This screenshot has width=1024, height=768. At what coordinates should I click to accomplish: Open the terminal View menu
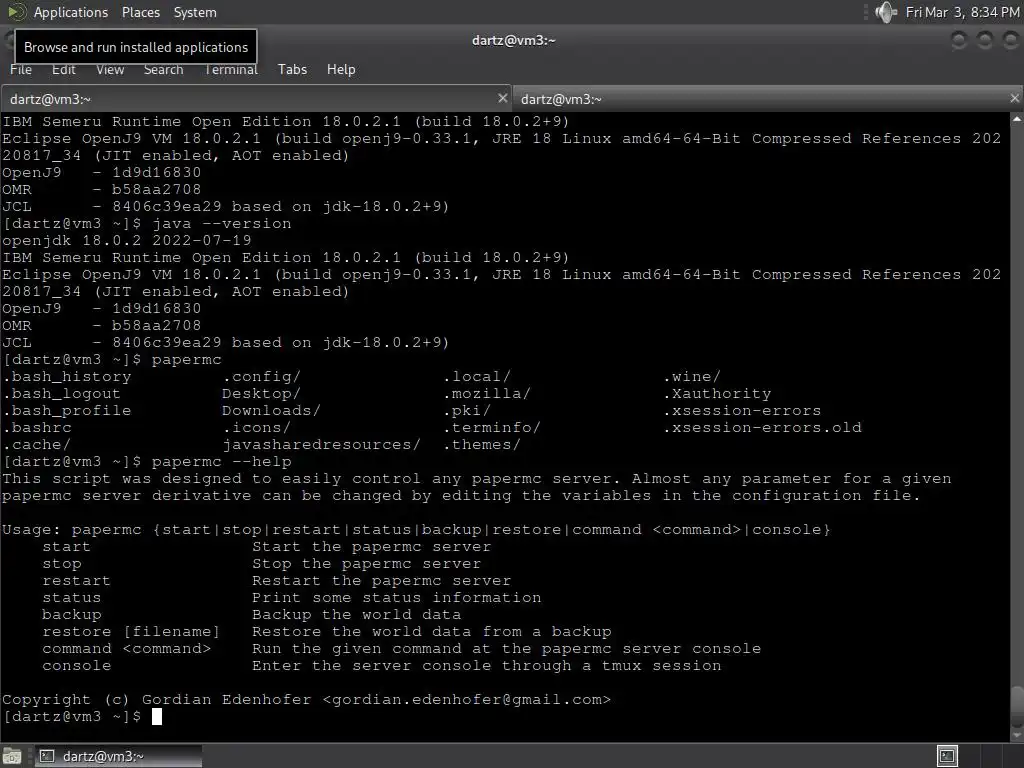tap(110, 69)
